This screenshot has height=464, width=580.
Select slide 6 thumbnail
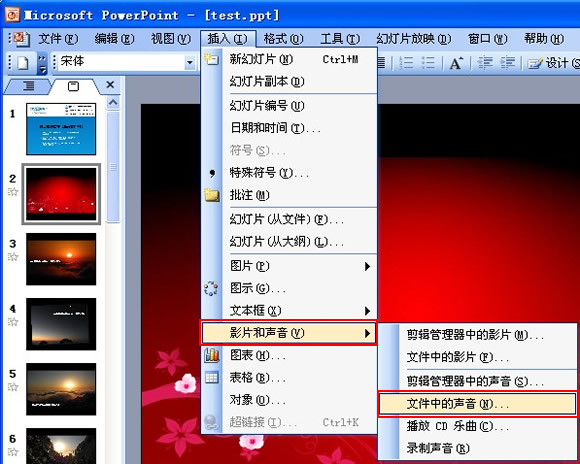coord(61,446)
